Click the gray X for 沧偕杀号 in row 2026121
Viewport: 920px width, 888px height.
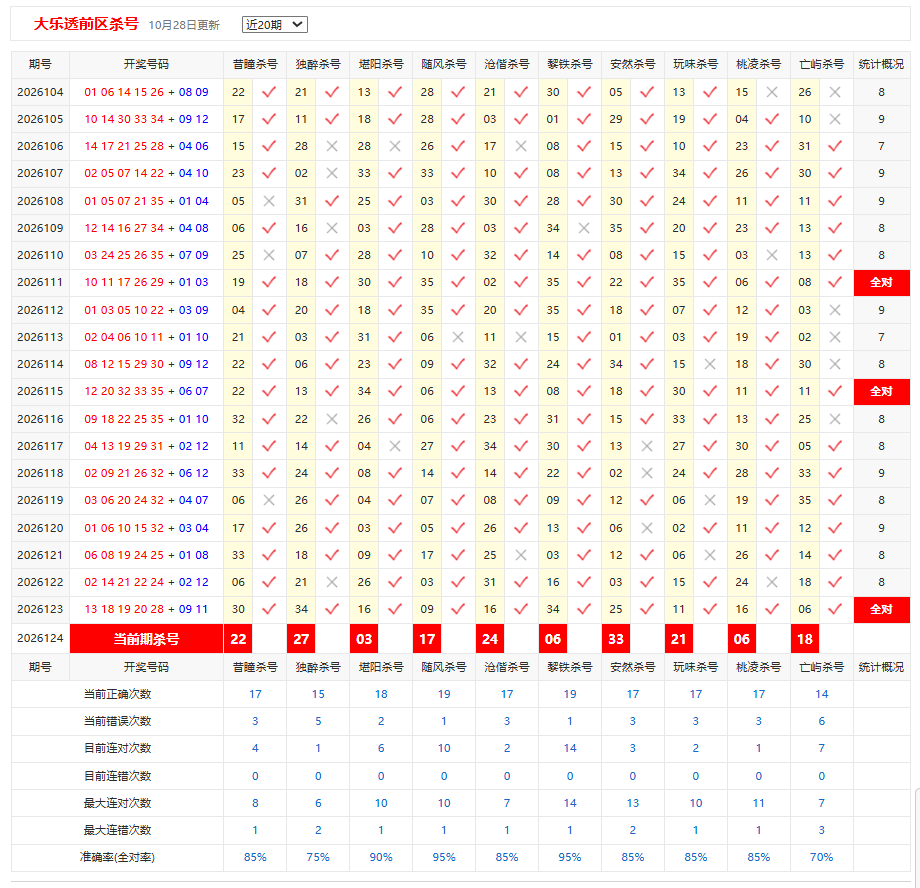(521, 555)
